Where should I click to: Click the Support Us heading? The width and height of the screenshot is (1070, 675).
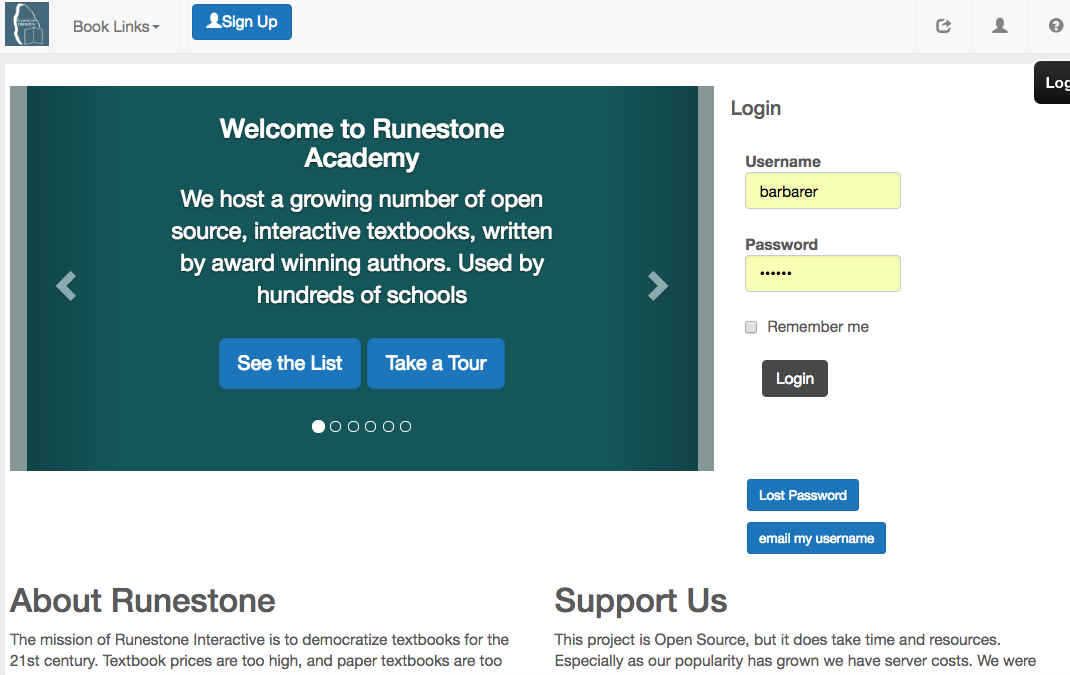pos(641,601)
